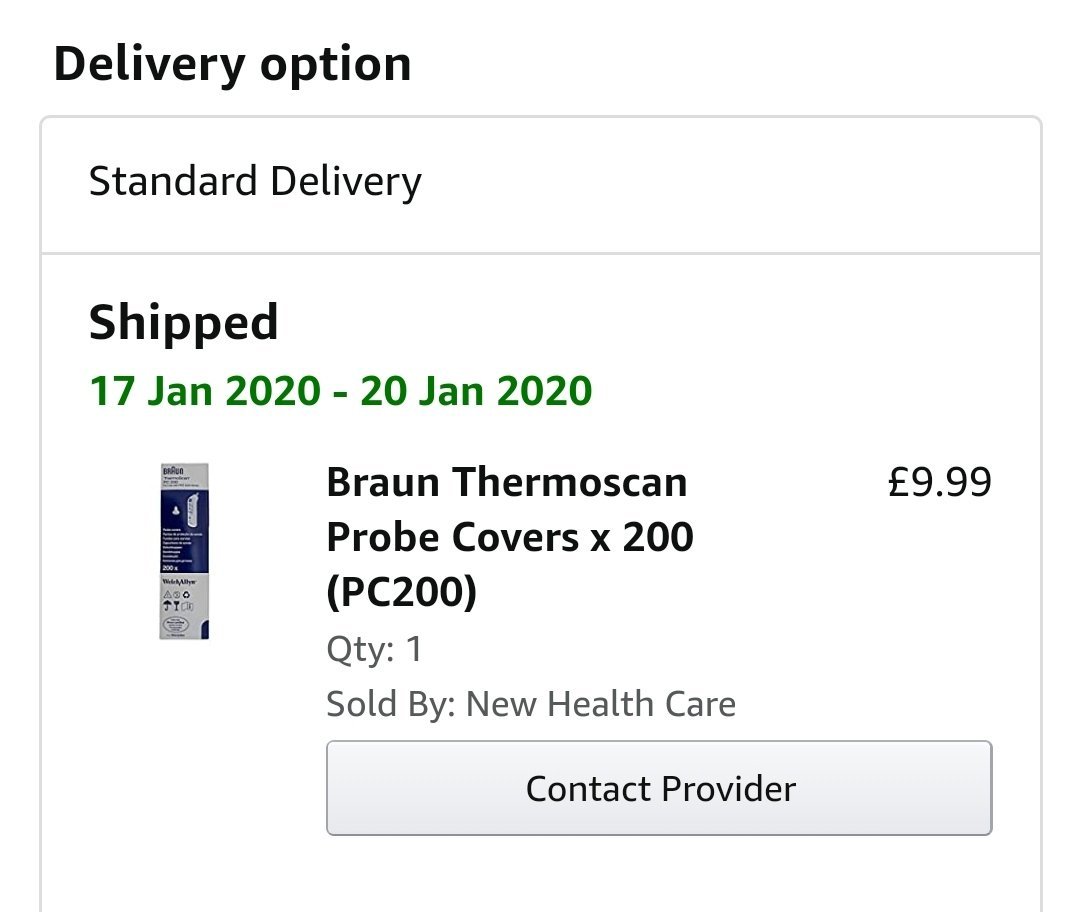Click the £9.99 price
The width and height of the screenshot is (1080, 912).
point(939,483)
